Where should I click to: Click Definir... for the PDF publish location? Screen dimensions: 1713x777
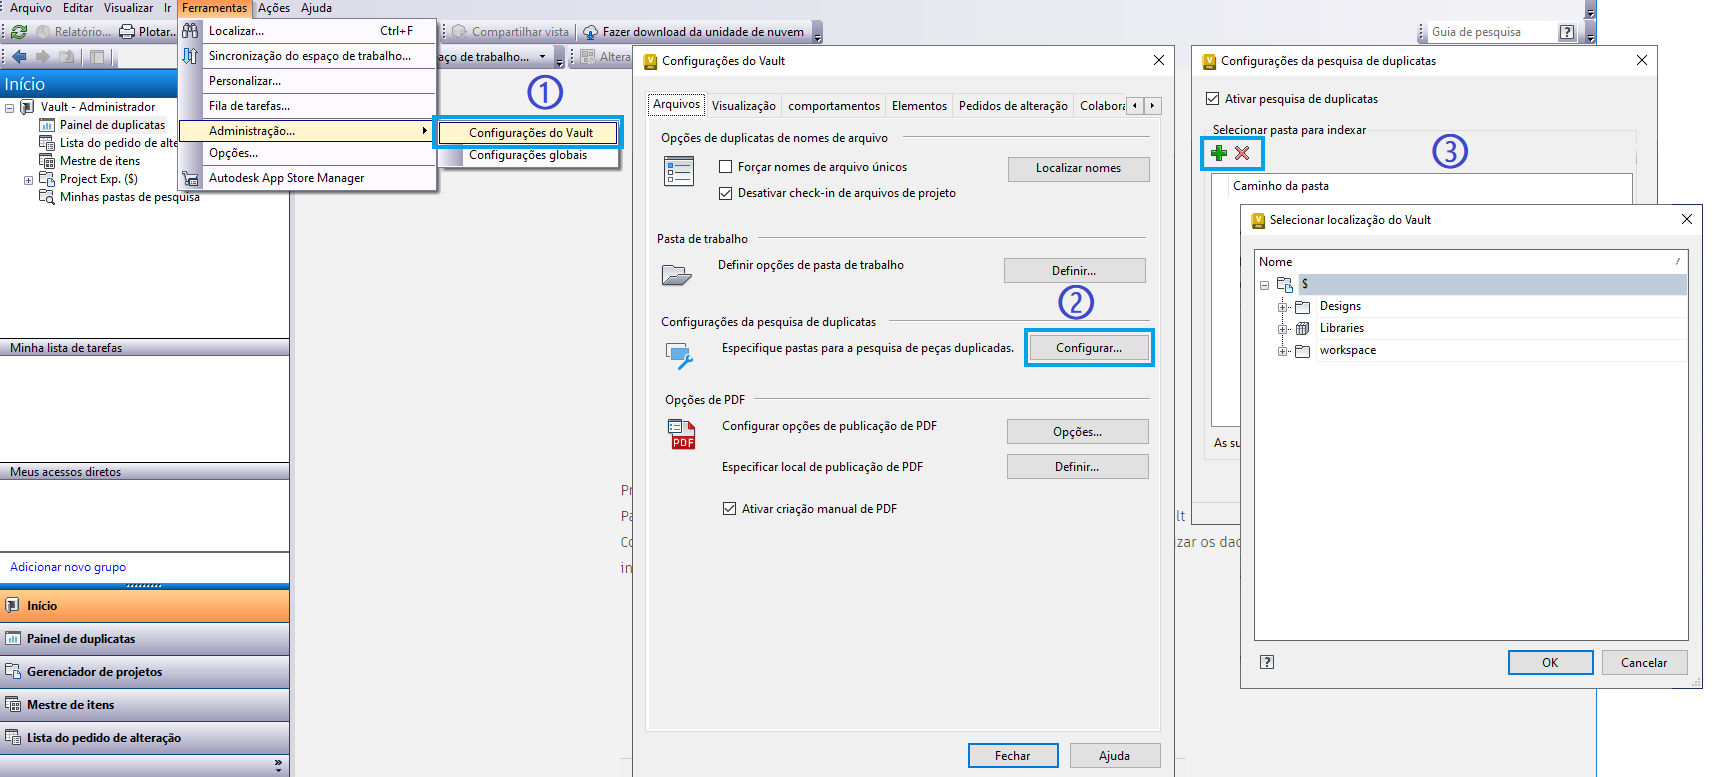pos(1077,467)
